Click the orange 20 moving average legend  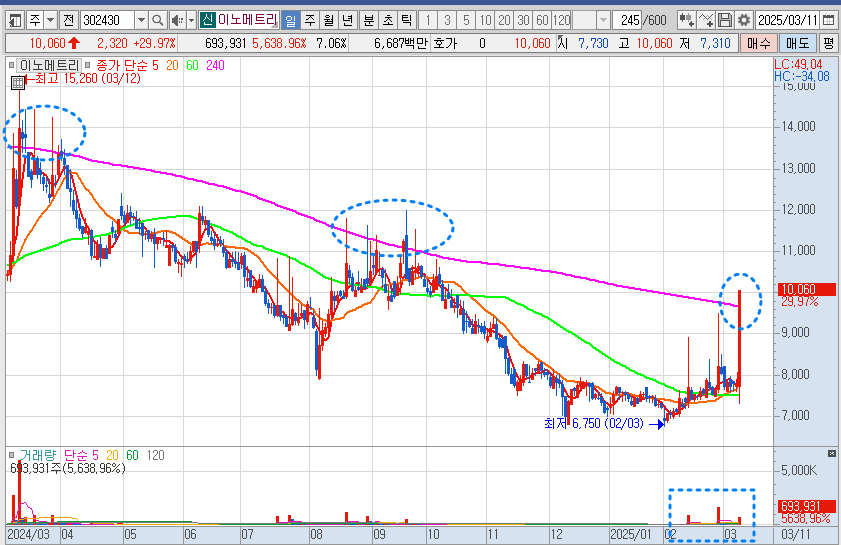coord(172,65)
